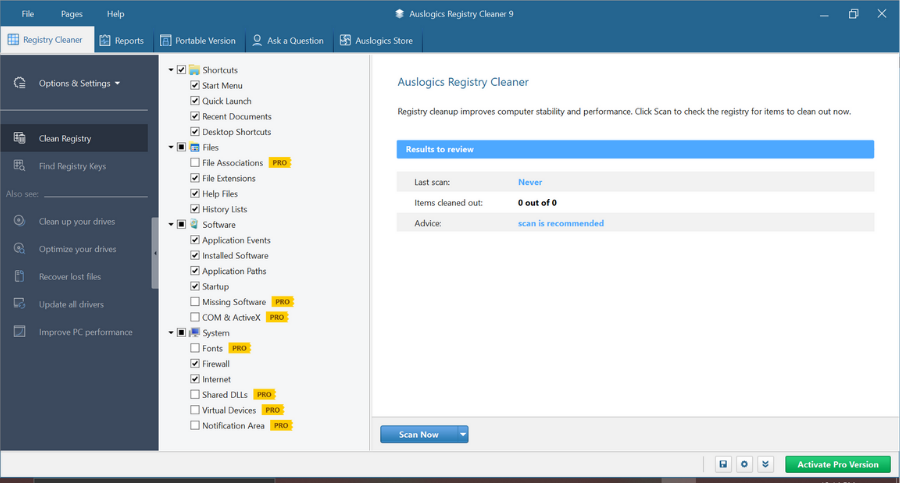Click the Software category icon
The height and width of the screenshot is (500, 900).
click(x=195, y=224)
